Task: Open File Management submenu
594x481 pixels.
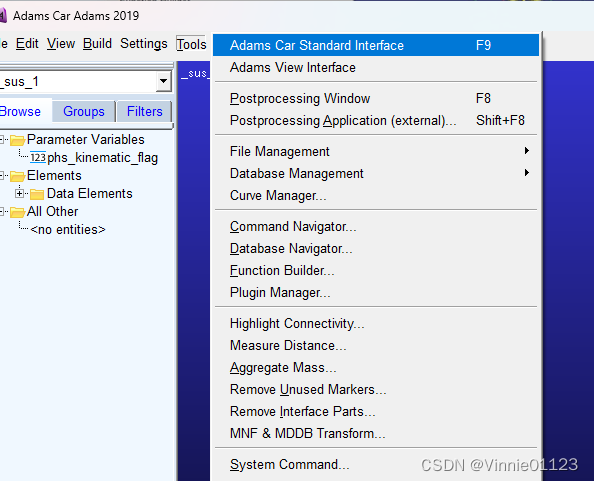Action: (x=376, y=151)
